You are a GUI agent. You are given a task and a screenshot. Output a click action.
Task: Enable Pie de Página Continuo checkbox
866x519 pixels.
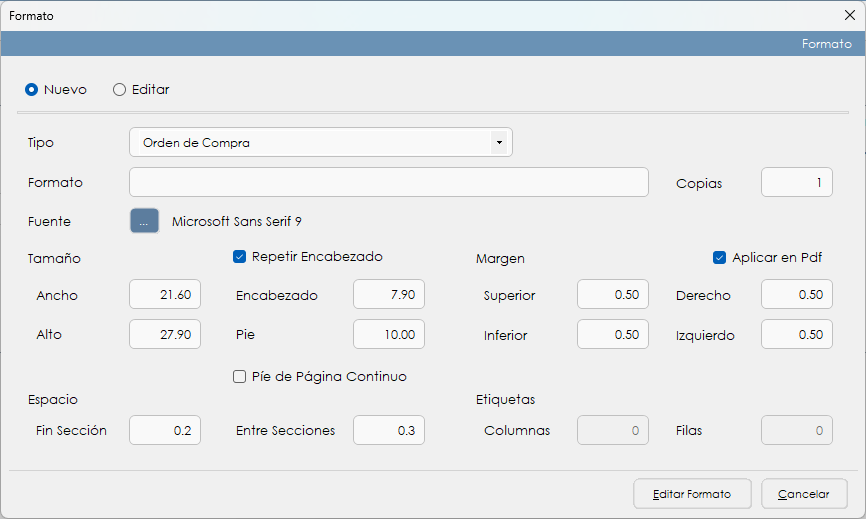tap(240, 377)
